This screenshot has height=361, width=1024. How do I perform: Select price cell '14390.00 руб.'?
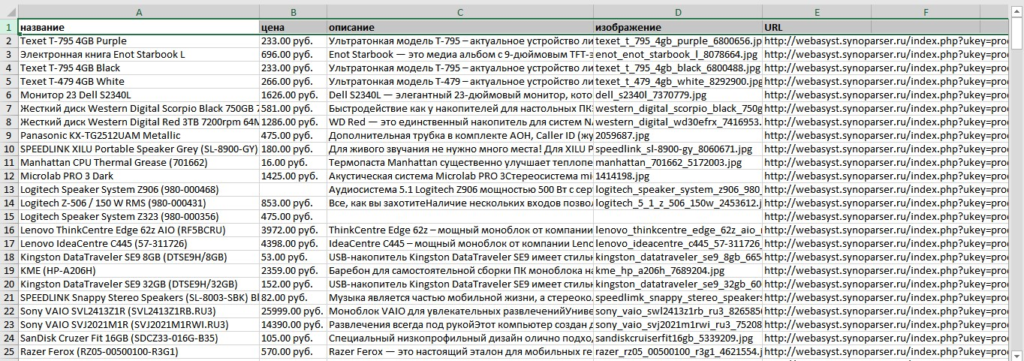point(293,324)
